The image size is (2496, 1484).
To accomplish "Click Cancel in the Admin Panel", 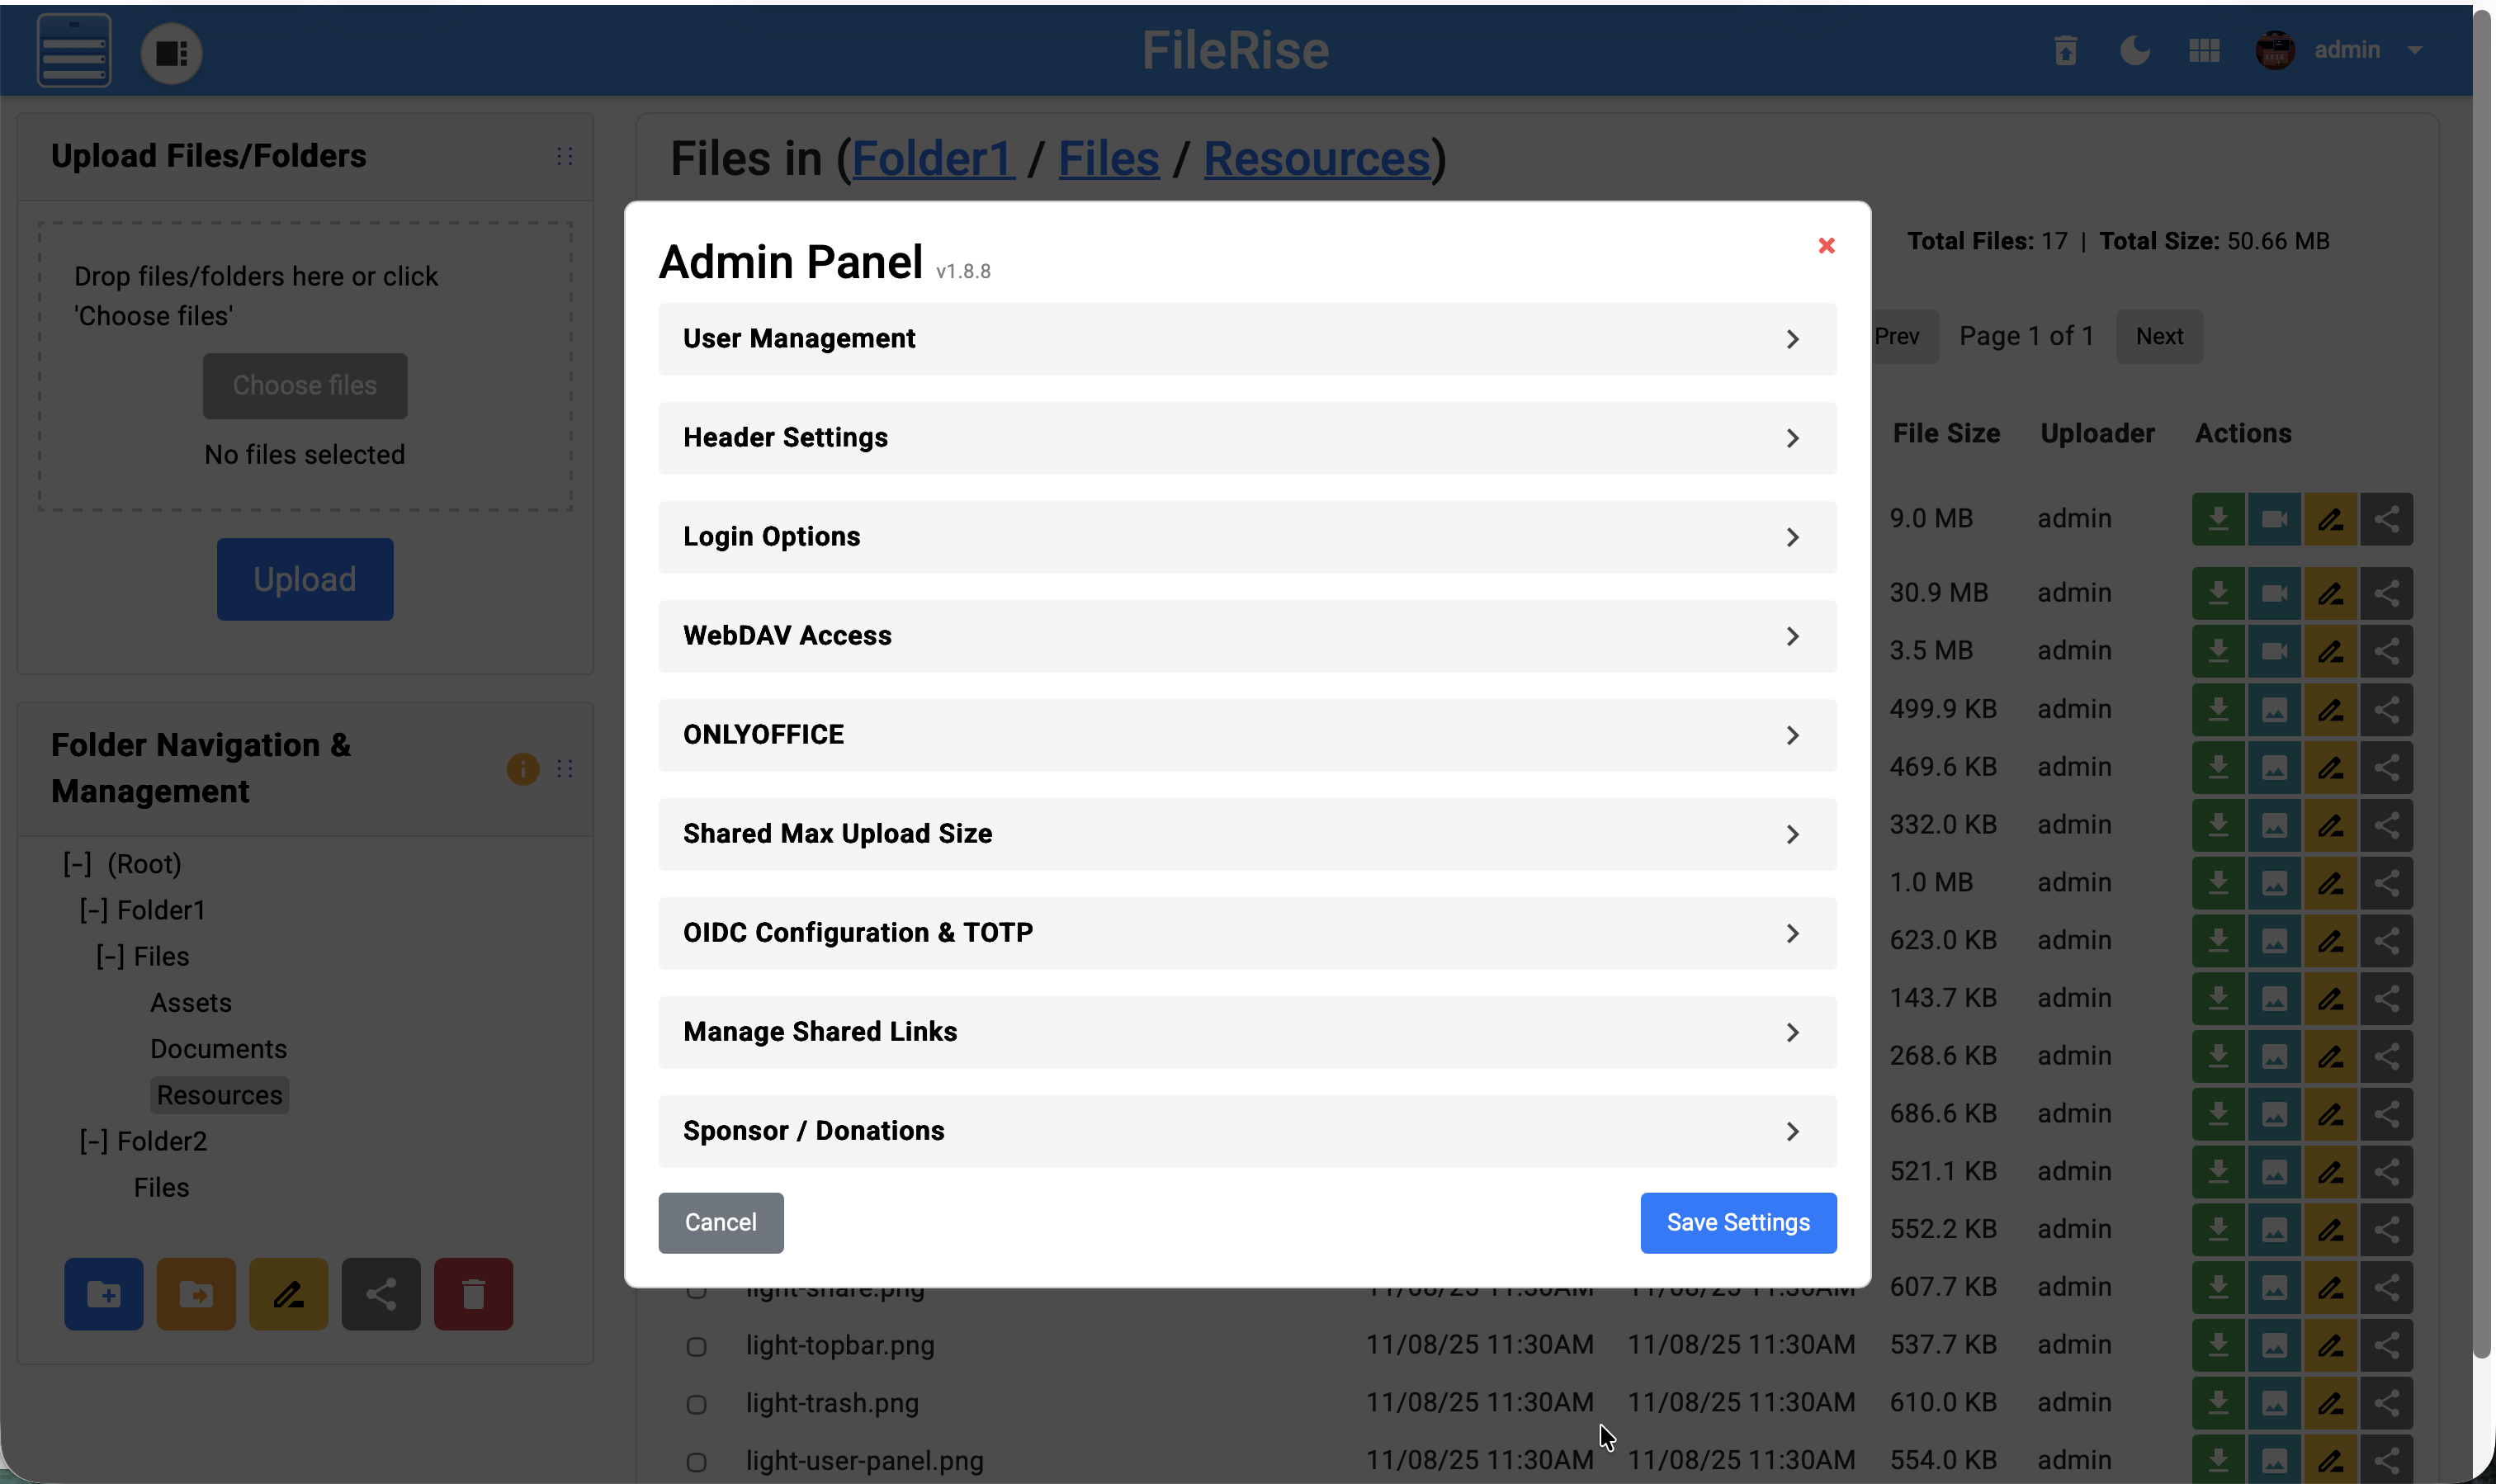I will click(720, 1222).
